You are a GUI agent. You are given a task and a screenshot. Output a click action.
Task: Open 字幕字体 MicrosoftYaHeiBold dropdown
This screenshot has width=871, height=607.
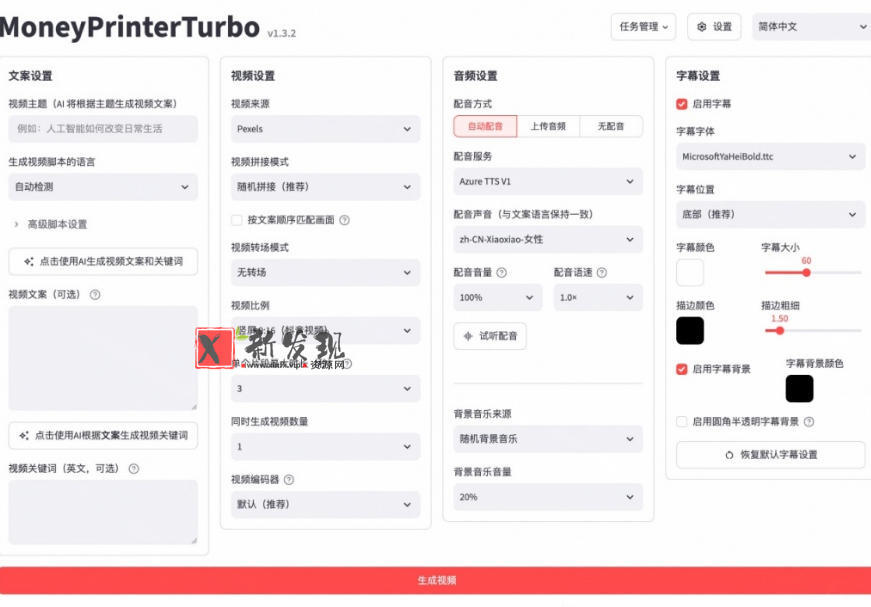coord(770,157)
